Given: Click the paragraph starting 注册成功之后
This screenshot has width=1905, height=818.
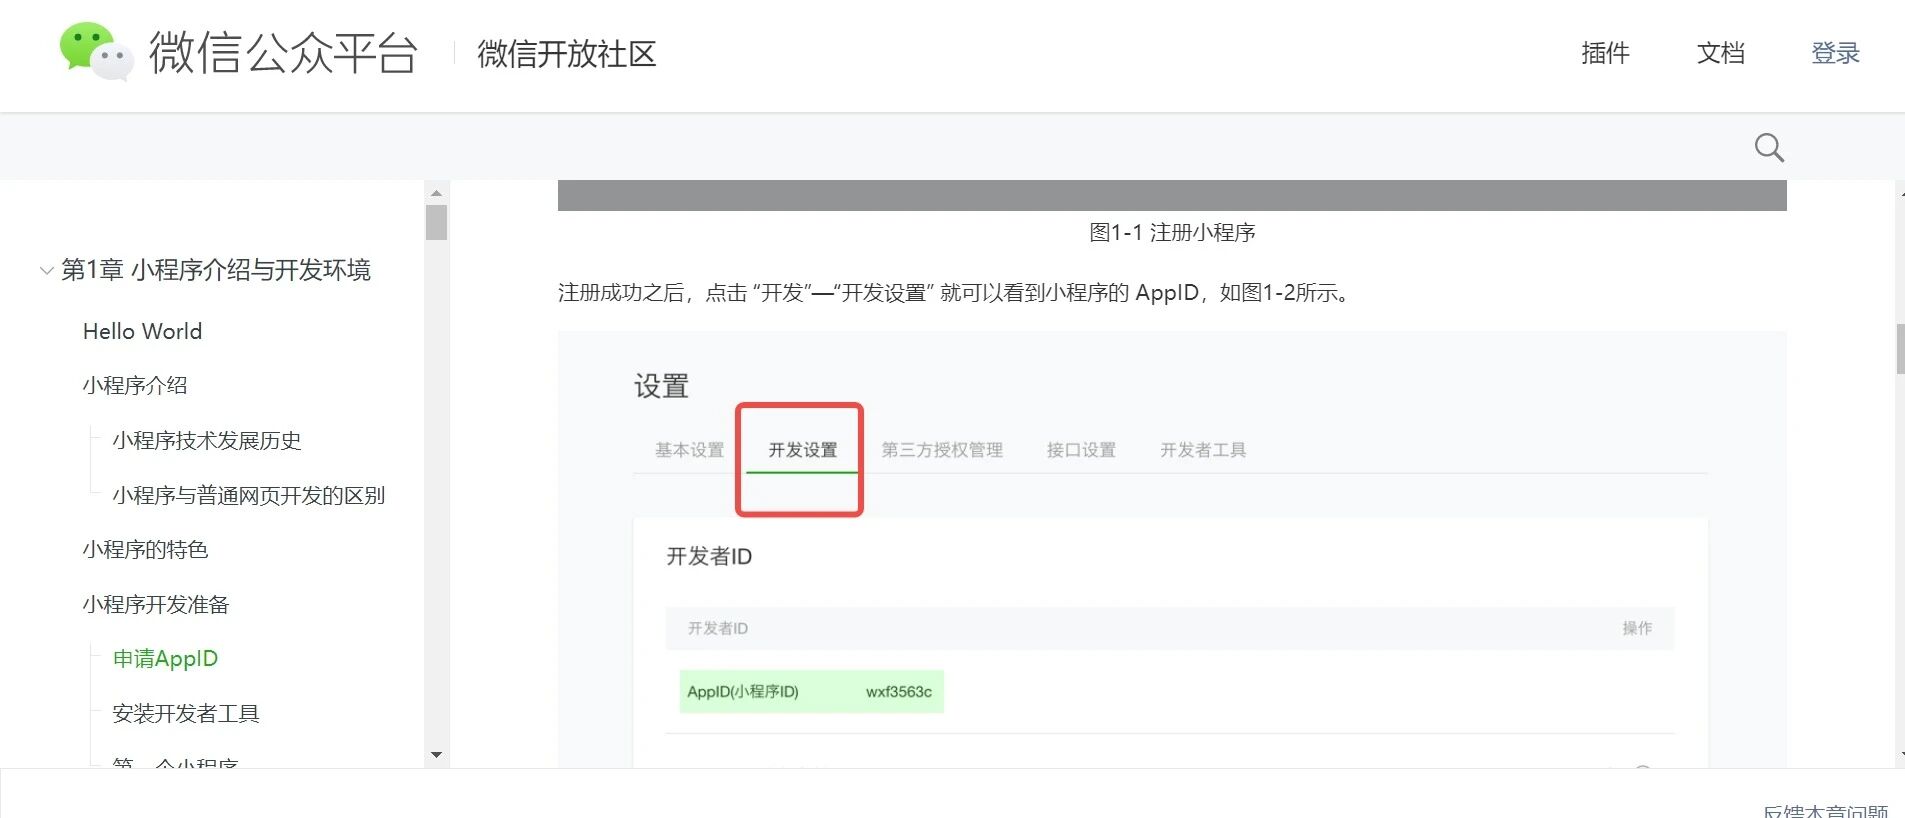Looking at the screenshot, I should (957, 293).
